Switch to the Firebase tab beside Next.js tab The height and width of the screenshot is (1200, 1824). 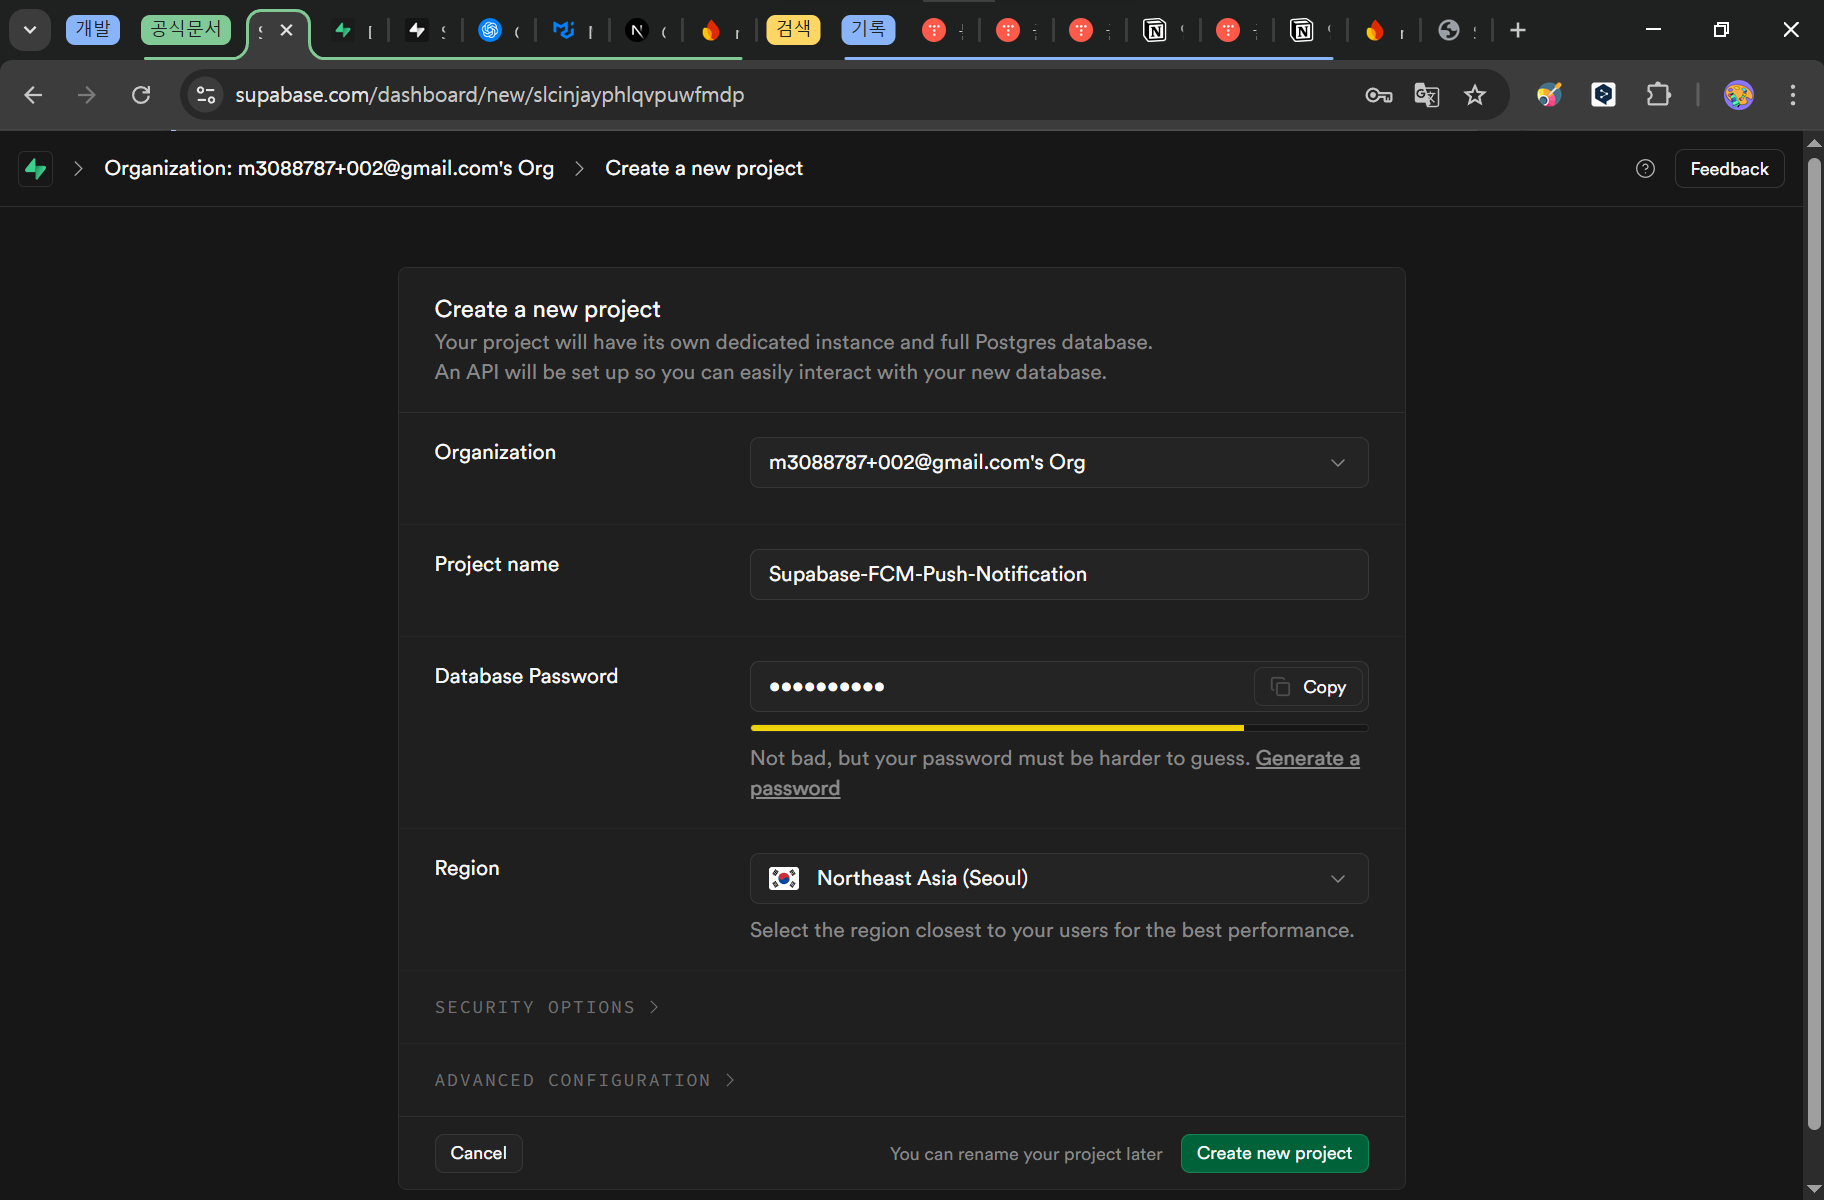(x=711, y=30)
